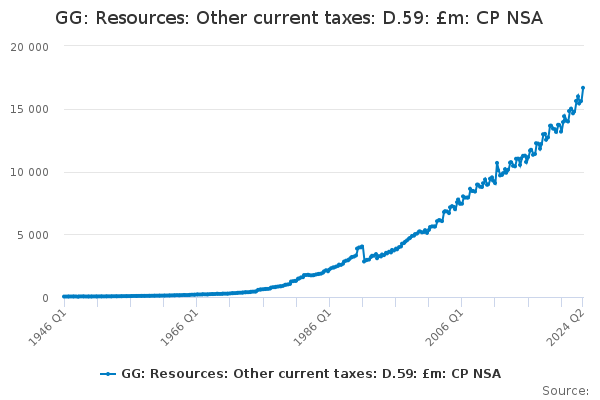Click the legend line marker icon

click(108, 374)
